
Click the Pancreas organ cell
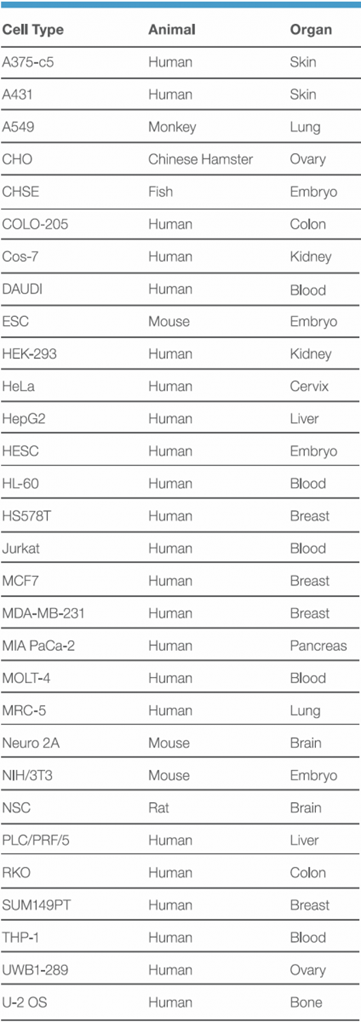[x=319, y=645]
